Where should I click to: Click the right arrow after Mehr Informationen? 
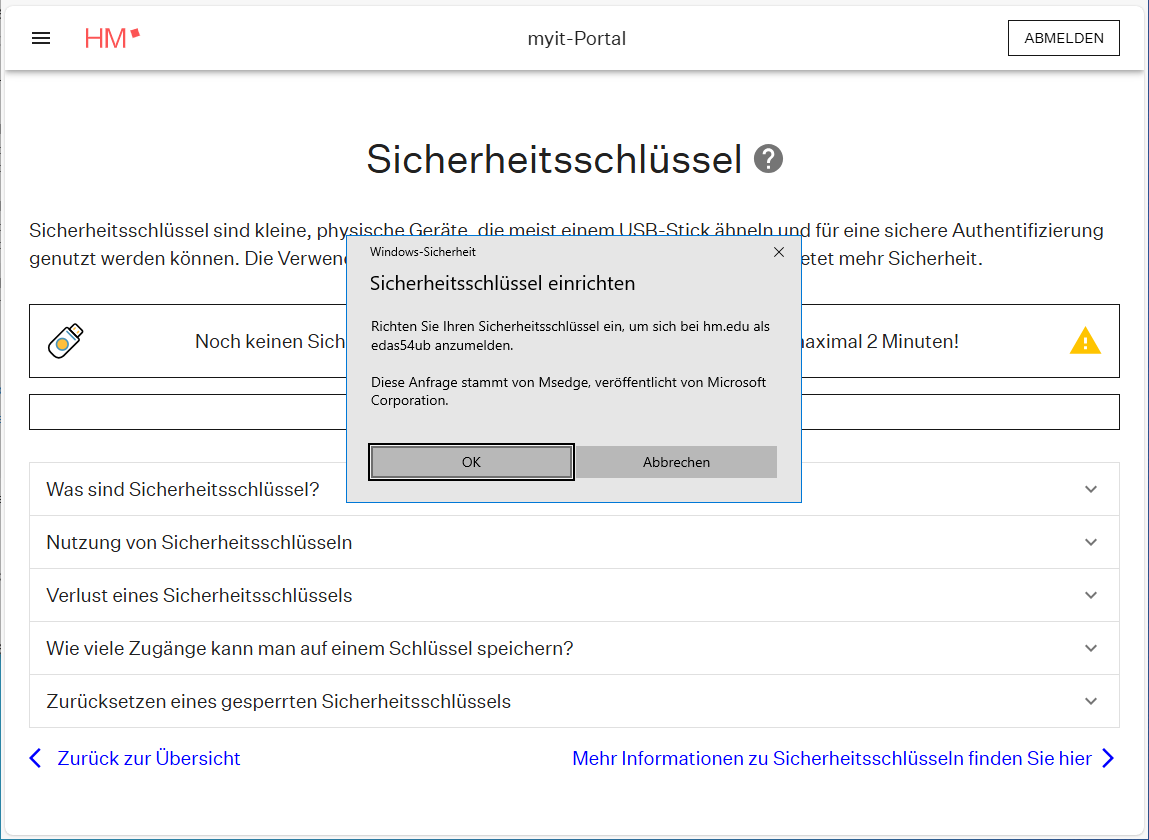1107,758
